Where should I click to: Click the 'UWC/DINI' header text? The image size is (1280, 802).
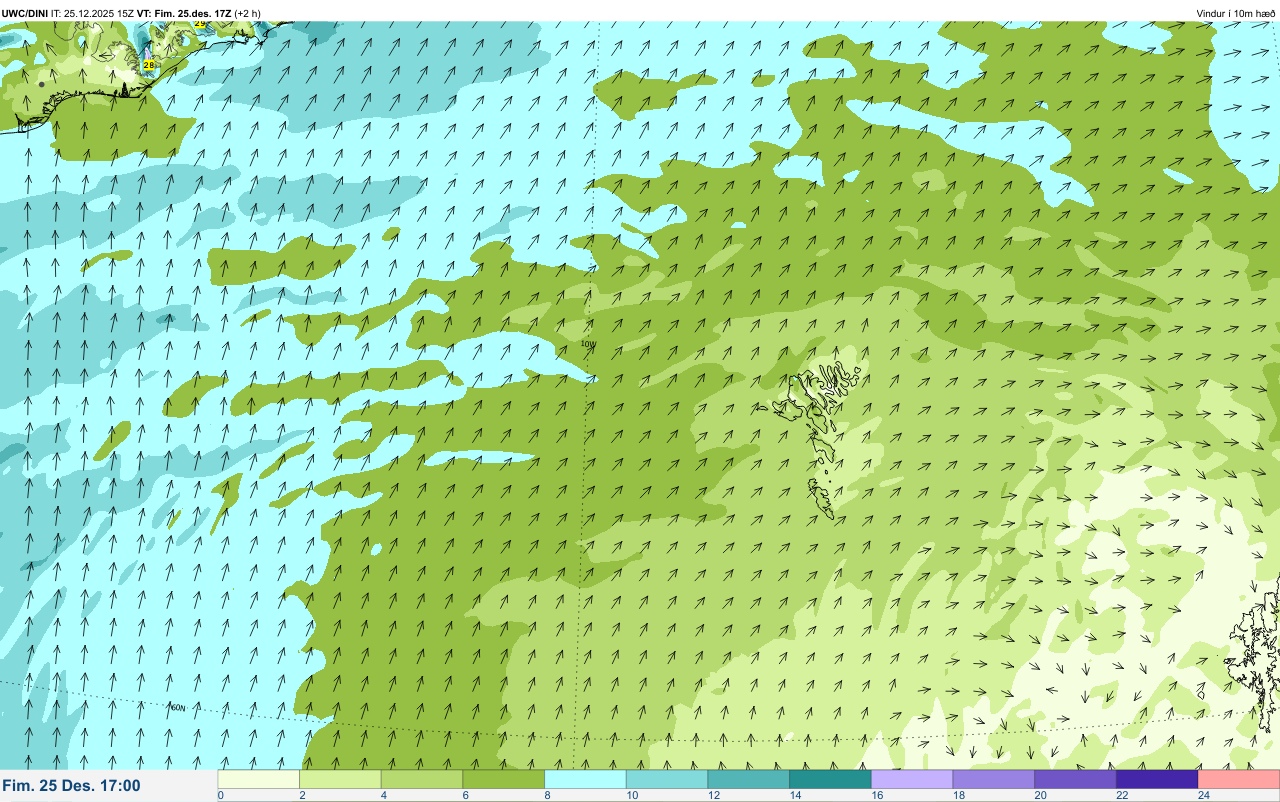25,14
